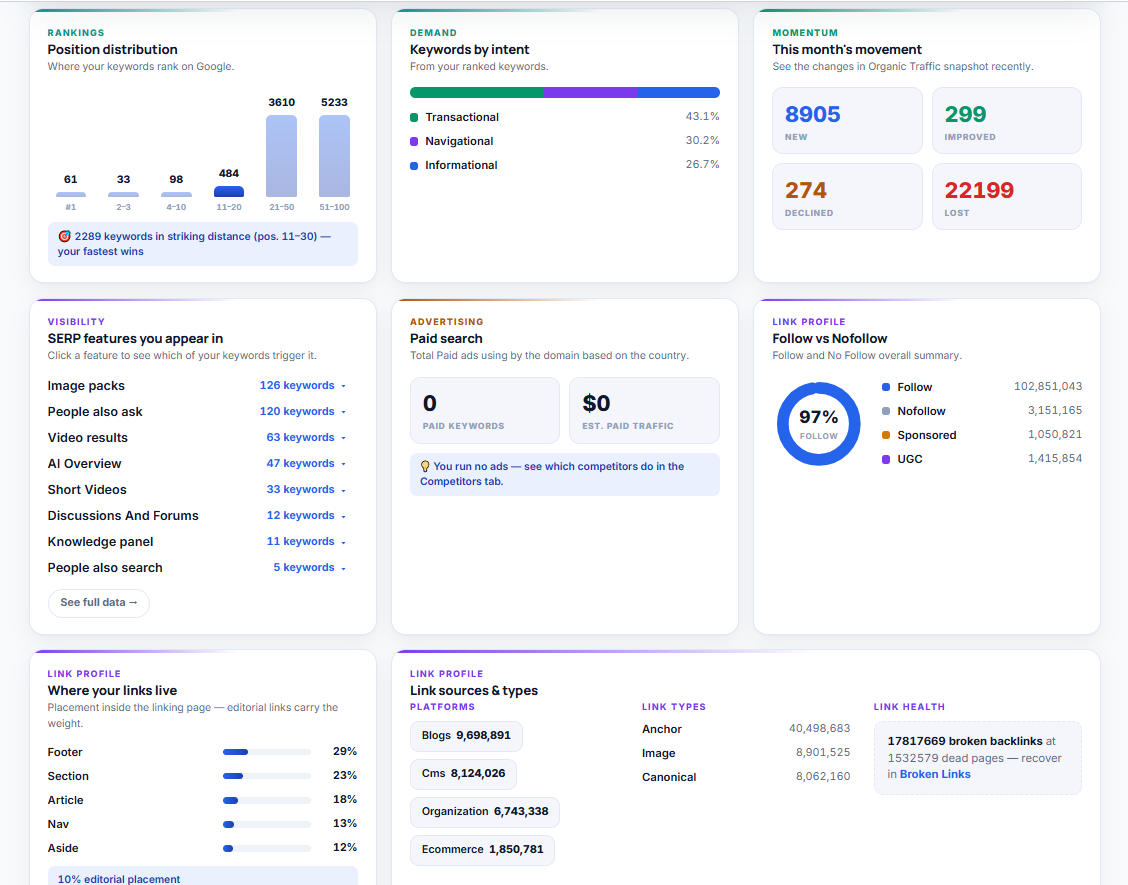Click the Knowledge panel feature label
The image size is (1128, 885).
(x=100, y=542)
